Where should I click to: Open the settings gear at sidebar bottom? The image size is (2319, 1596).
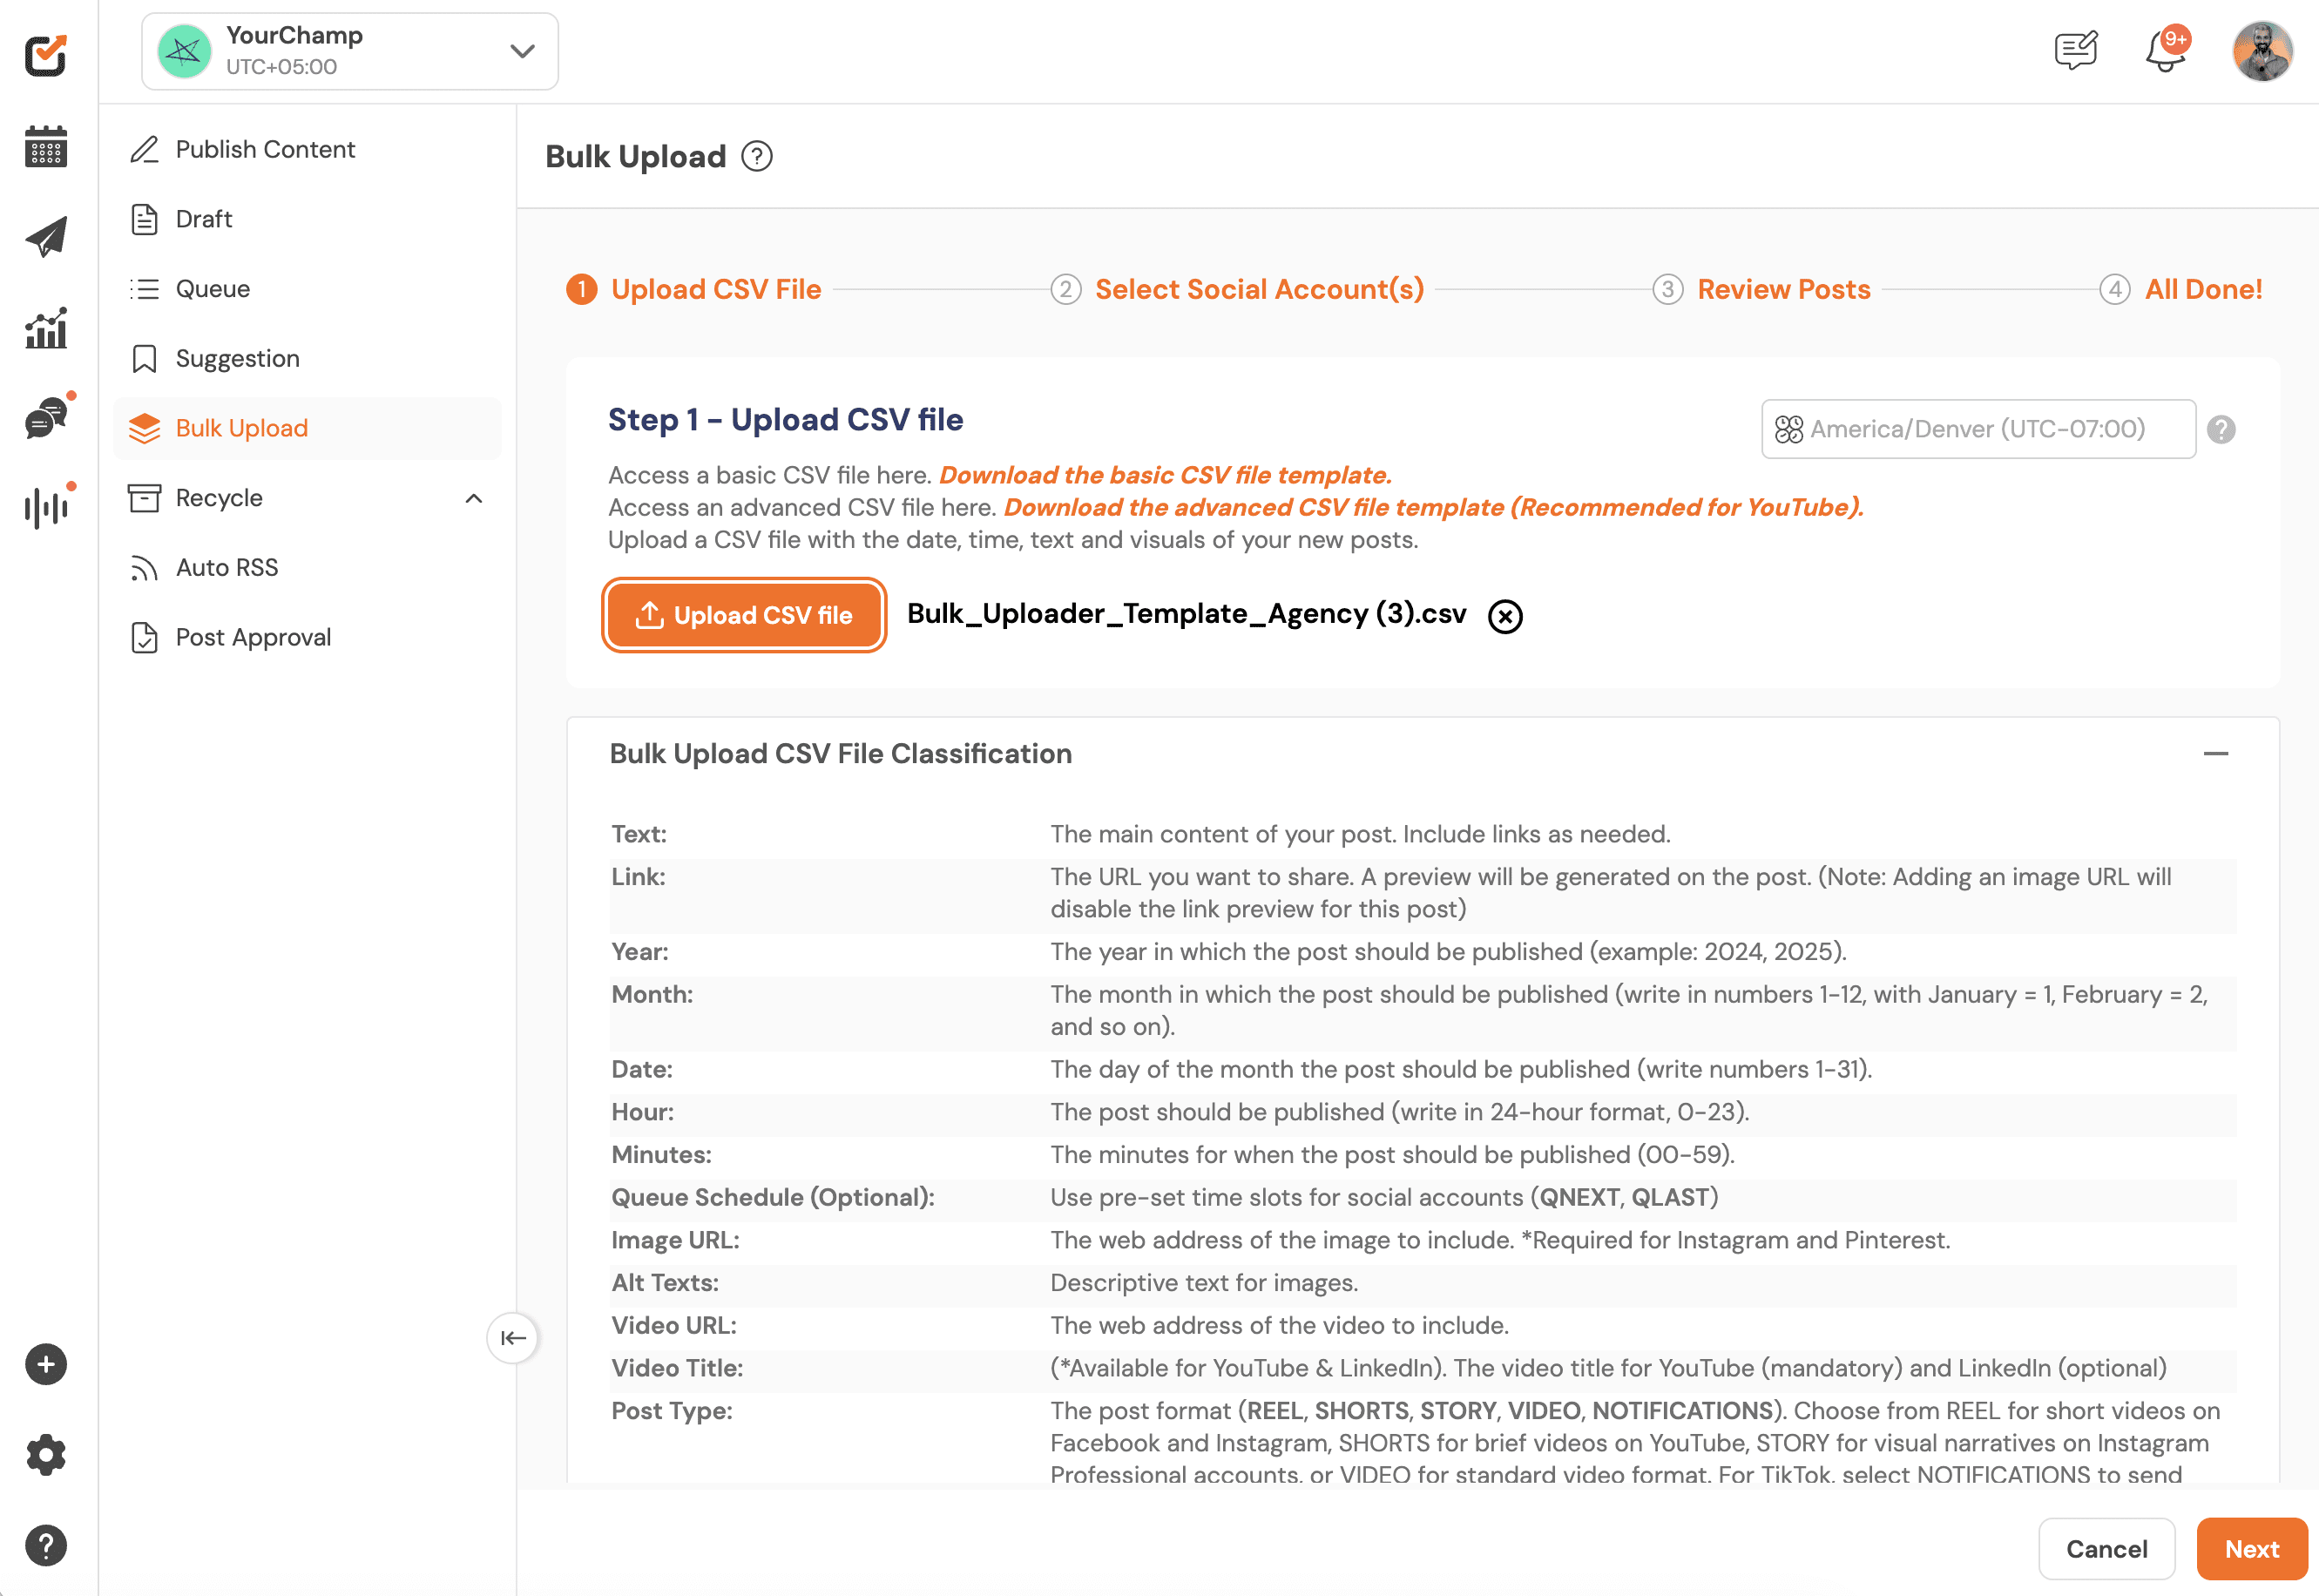pyautogui.click(x=45, y=1456)
